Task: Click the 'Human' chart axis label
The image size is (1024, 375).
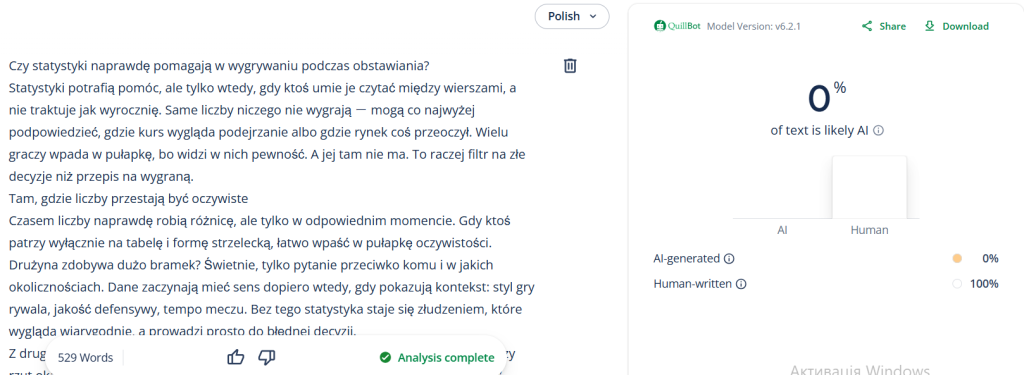Action: [869, 230]
